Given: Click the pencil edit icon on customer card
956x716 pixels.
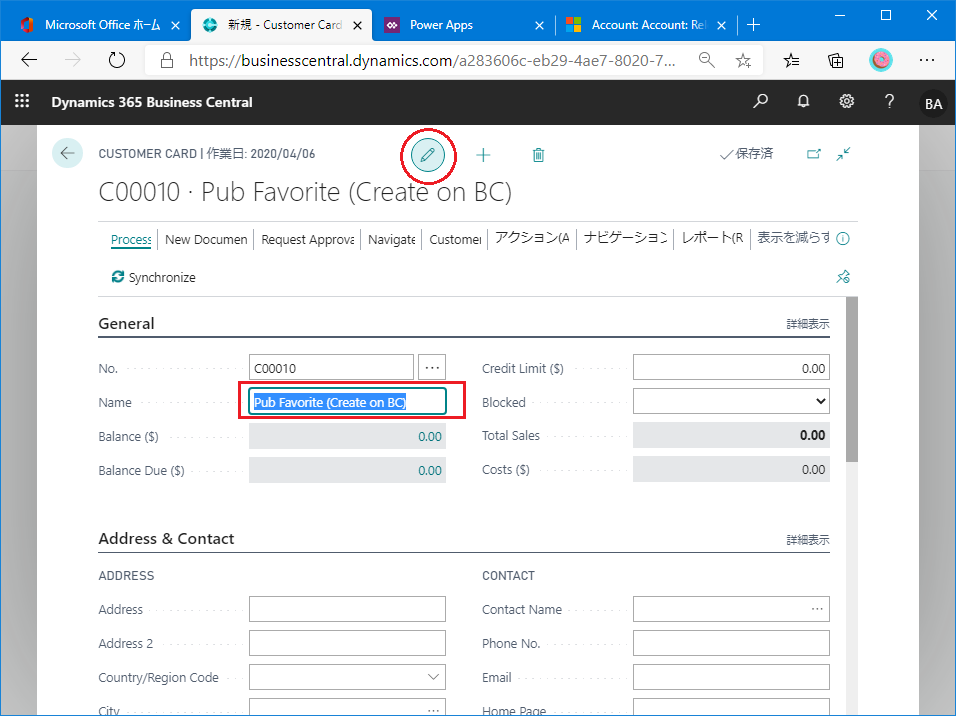Looking at the screenshot, I should click(427, 155).
